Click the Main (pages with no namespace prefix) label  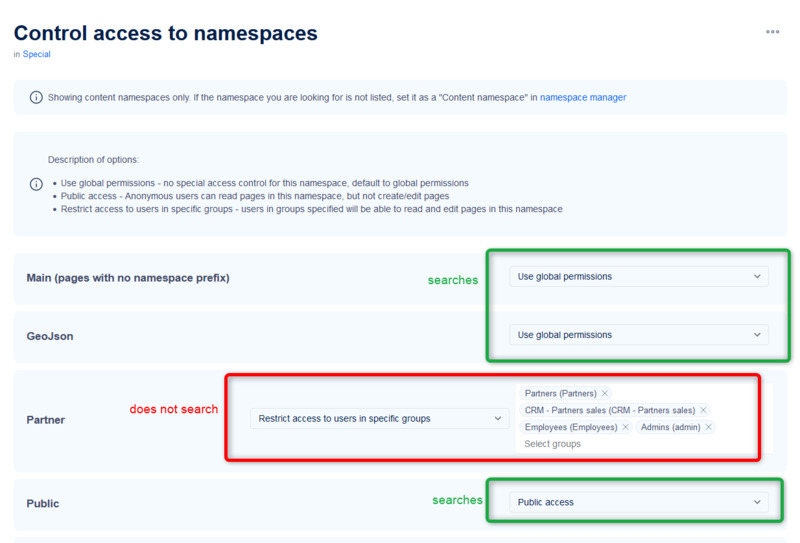pos(128,278)
